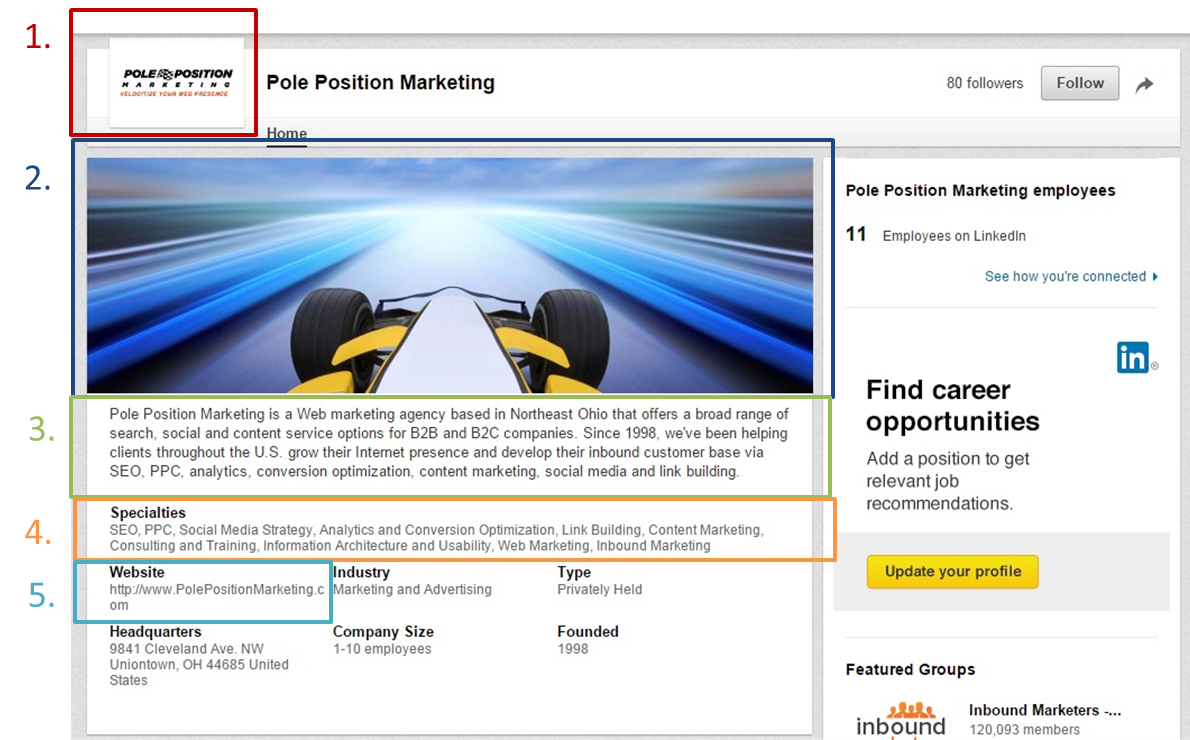Screen dimensions: 1190x740
Task: Click the Find career opportunities headline
Action: (x=952, y=405)
